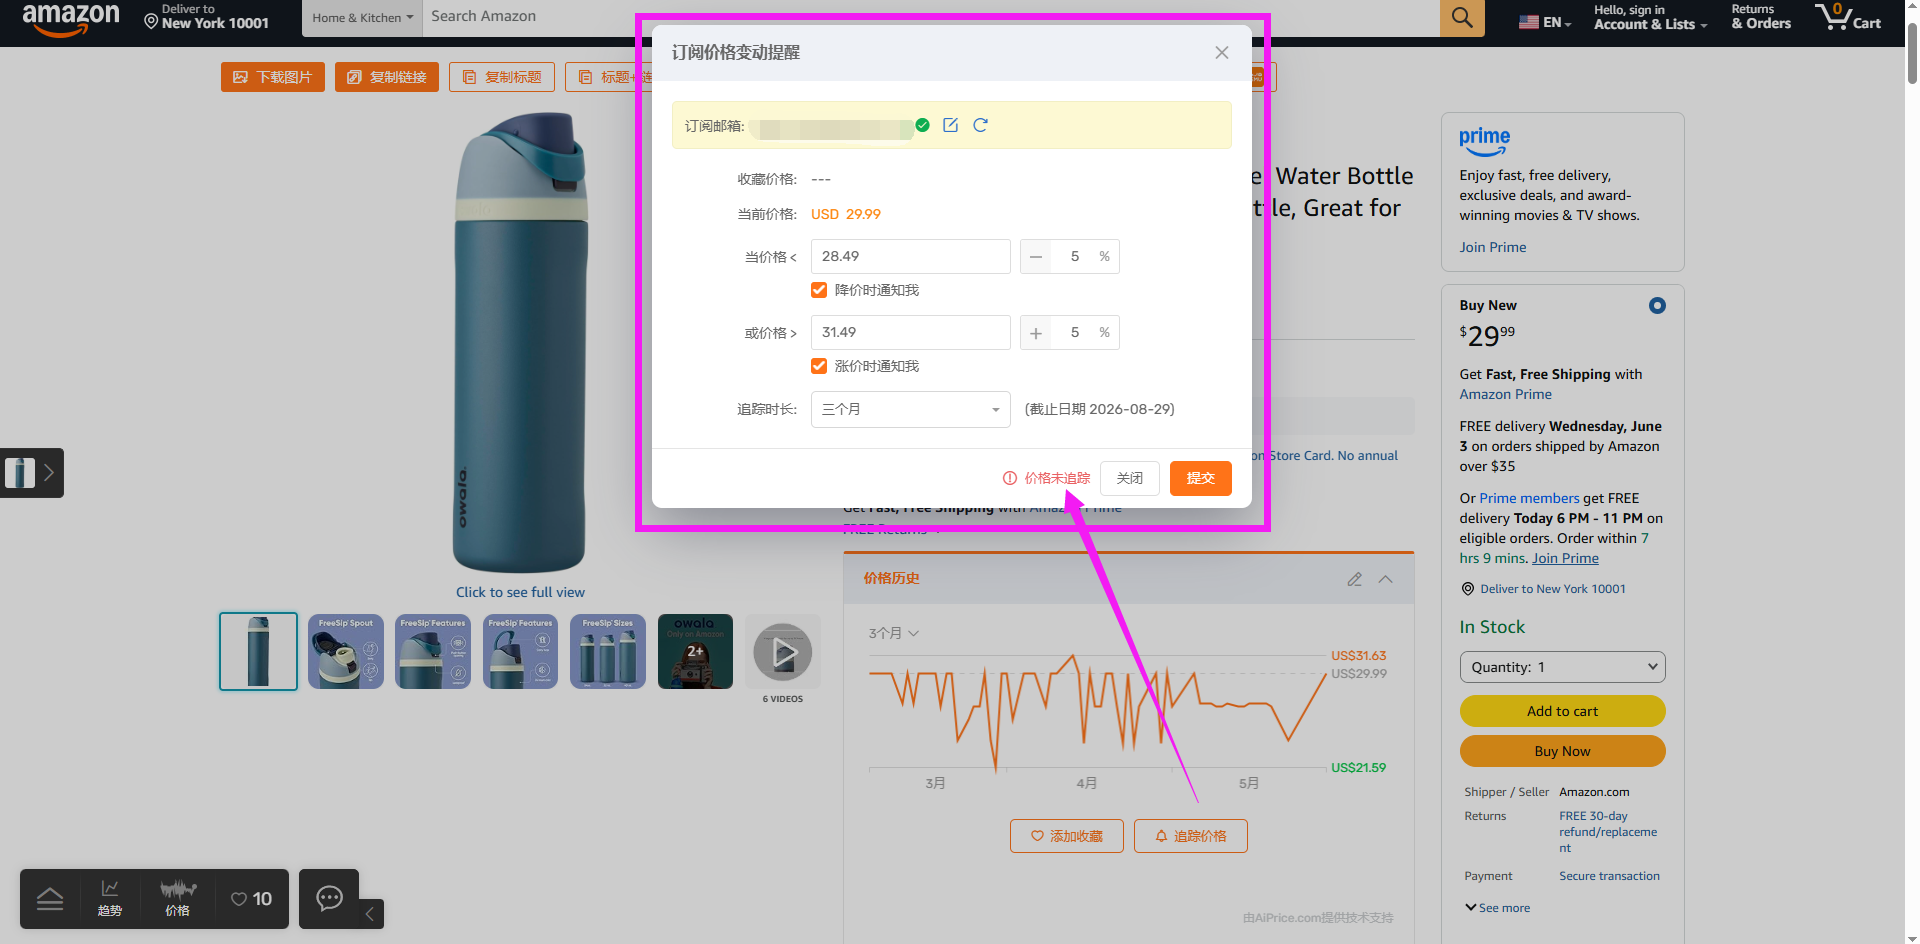Click the plus percent stepper button
Image resolution: width=1920 pixels, height=944 pixels.
(1036, 333)
